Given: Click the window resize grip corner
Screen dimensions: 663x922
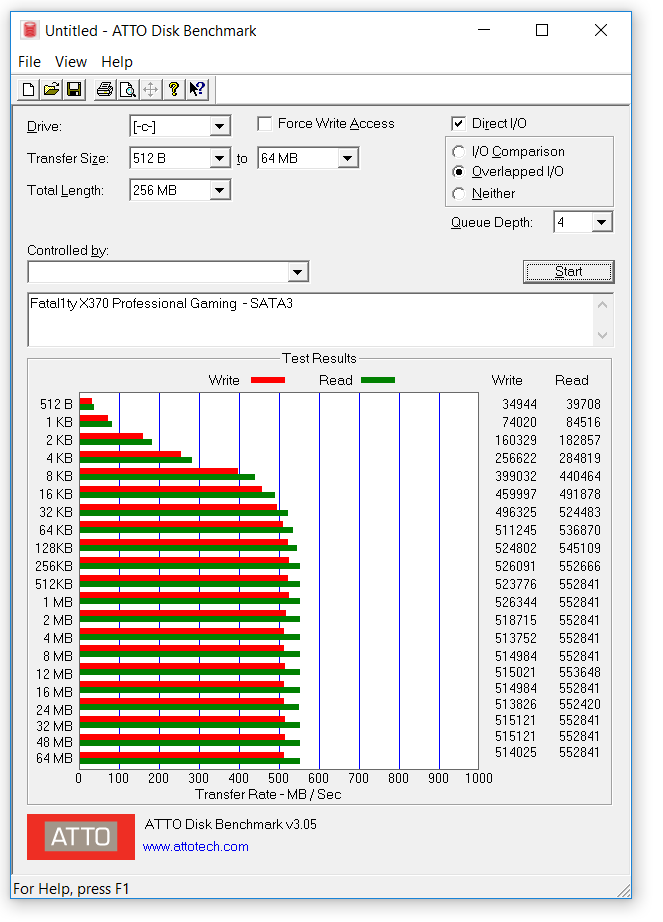Looking at the screenshot, I should pos(624,890).
